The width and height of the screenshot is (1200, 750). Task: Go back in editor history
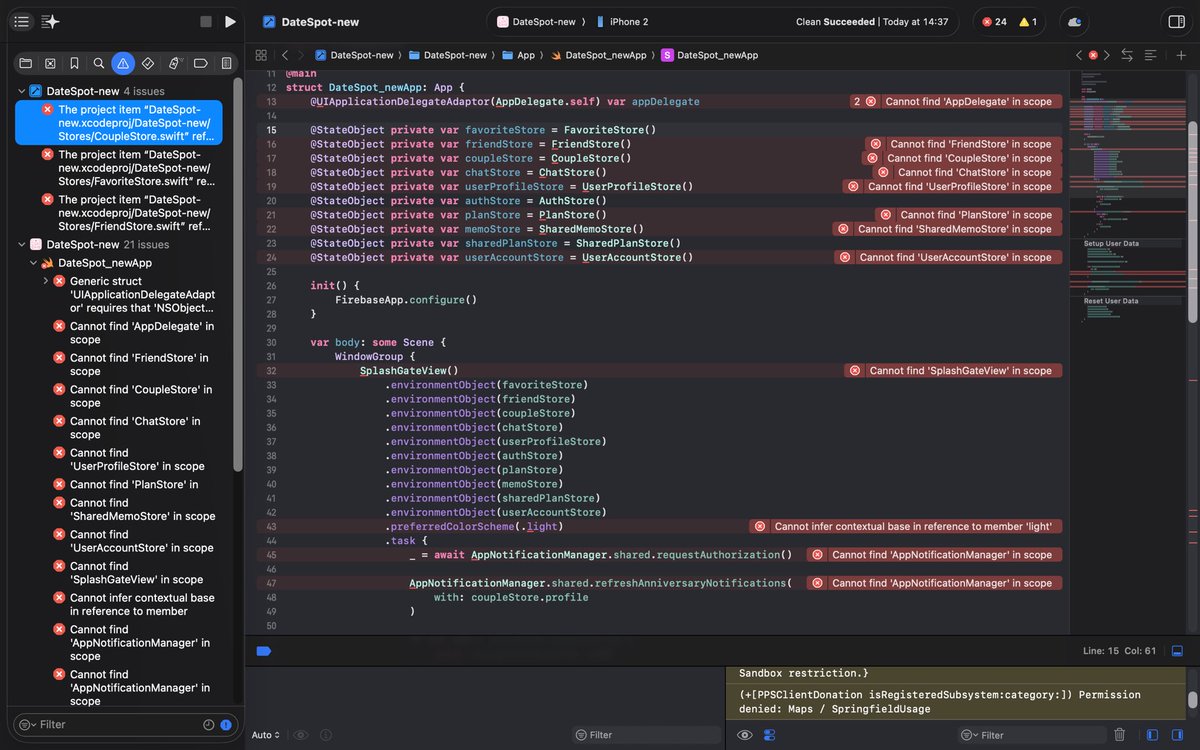click(285, 55)
